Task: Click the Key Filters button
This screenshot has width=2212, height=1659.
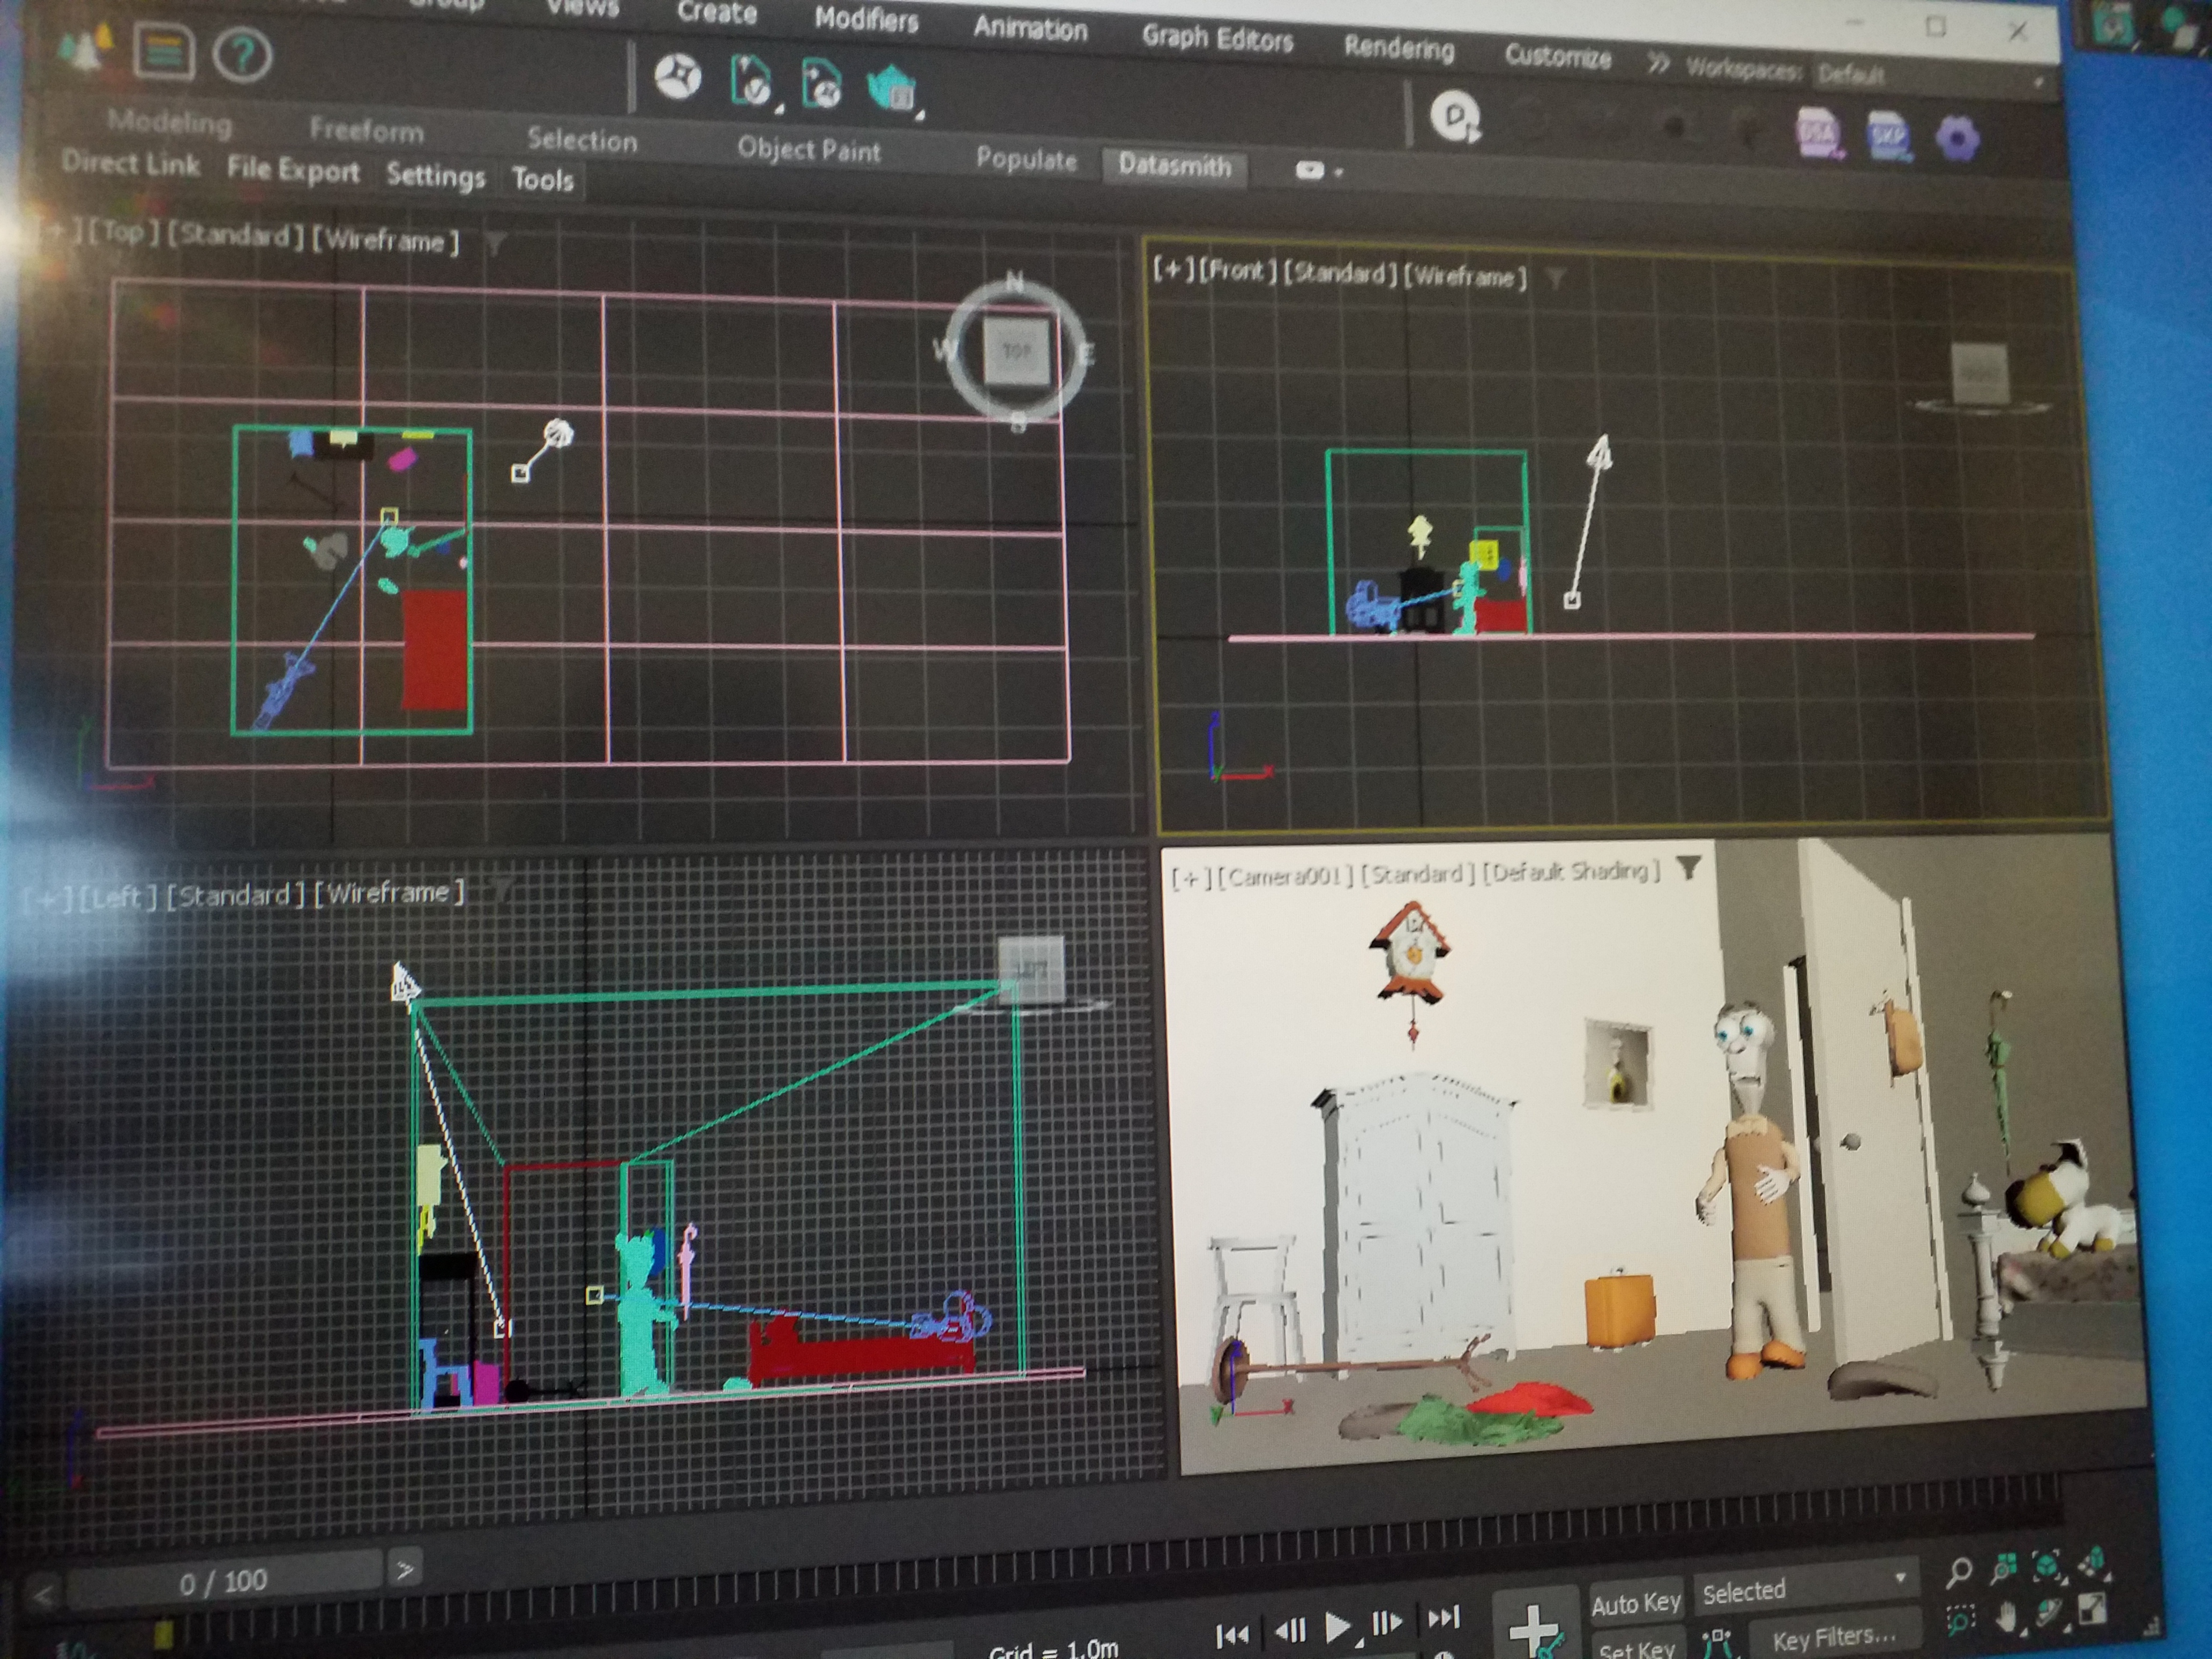Action: click(x=1833, y=1638)
